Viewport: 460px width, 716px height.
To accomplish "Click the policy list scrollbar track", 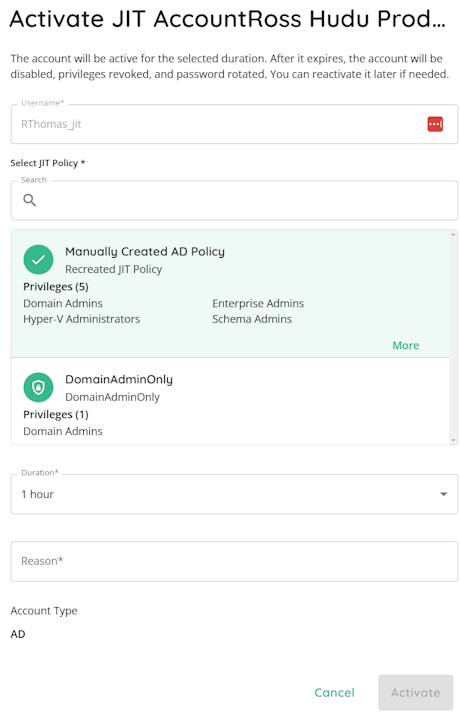I will [x=453, y=337].
